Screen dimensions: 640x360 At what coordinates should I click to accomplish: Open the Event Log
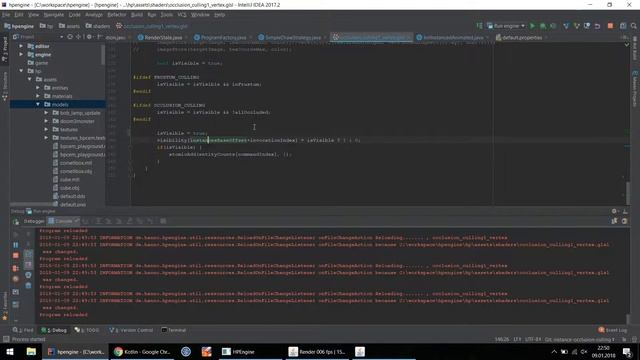(613, 330)
